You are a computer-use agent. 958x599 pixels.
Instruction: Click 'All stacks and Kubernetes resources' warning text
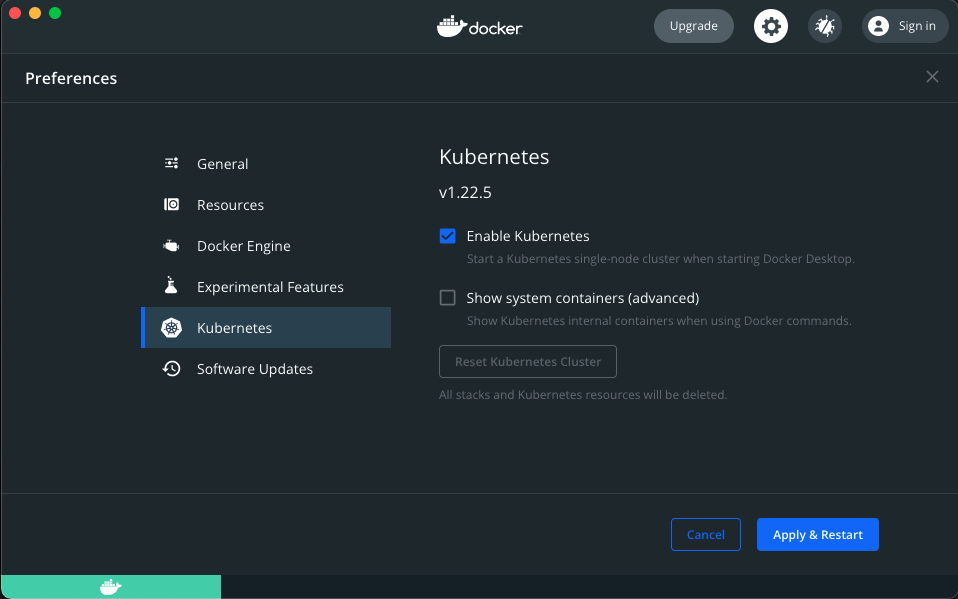[583, 395]
